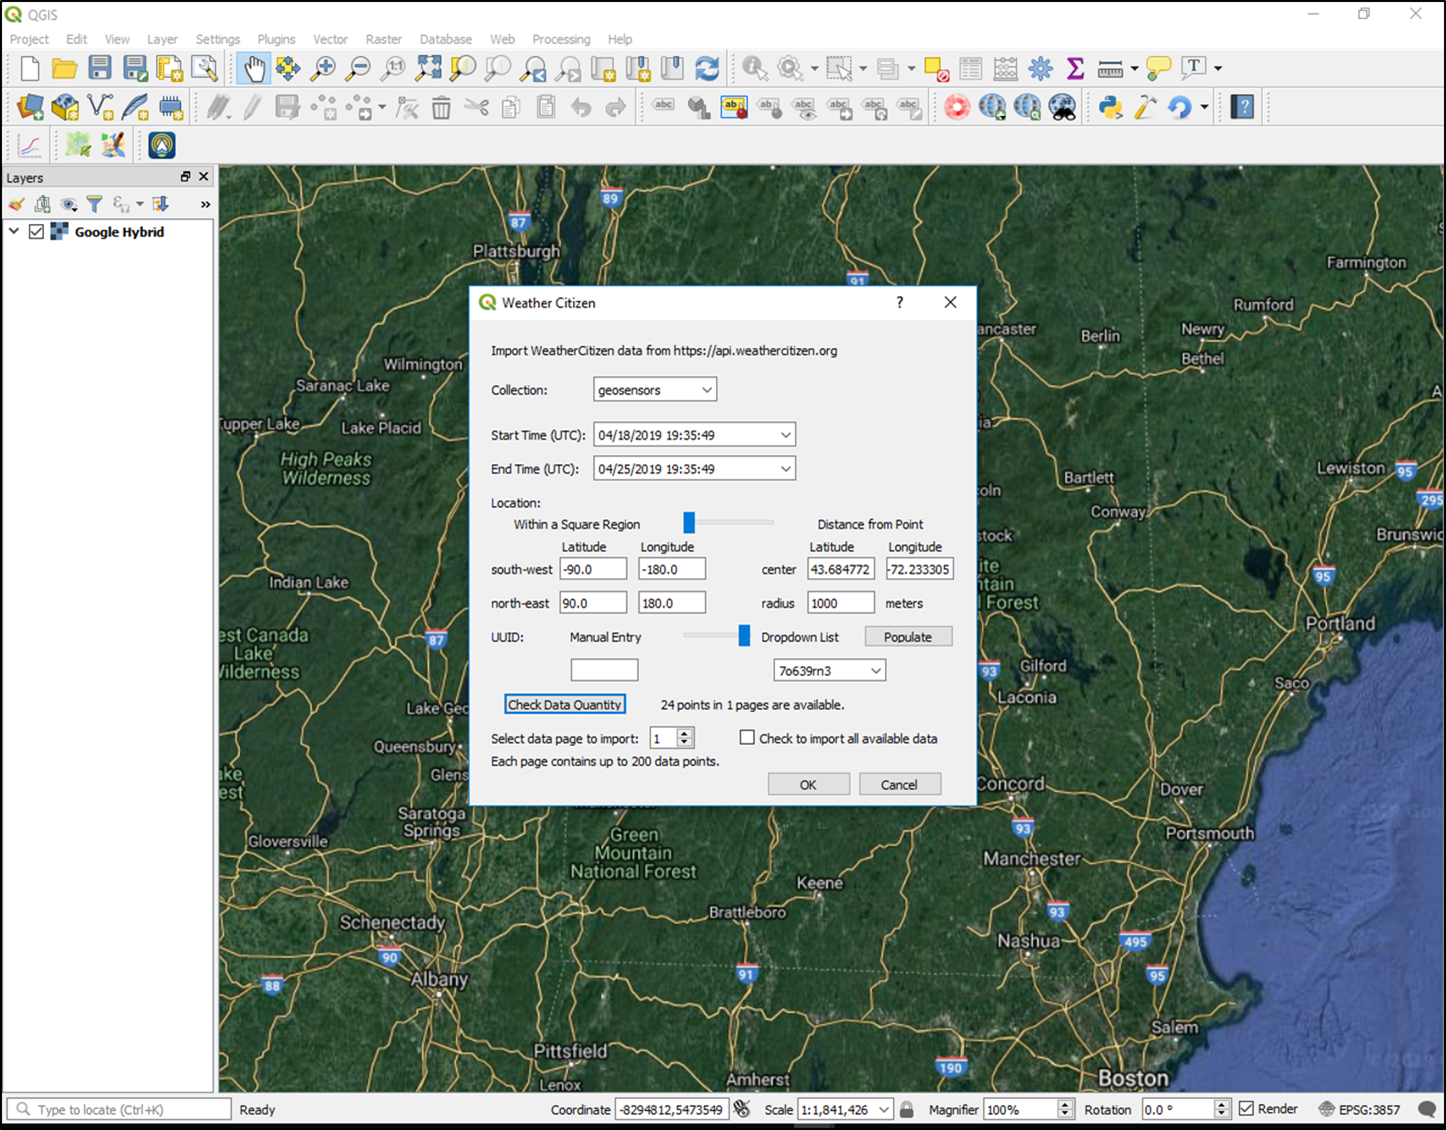This screenshot has width=1446, height=1130.
Task: Click the south-west Latitude field -90.0
Action: tap(593, 569)
